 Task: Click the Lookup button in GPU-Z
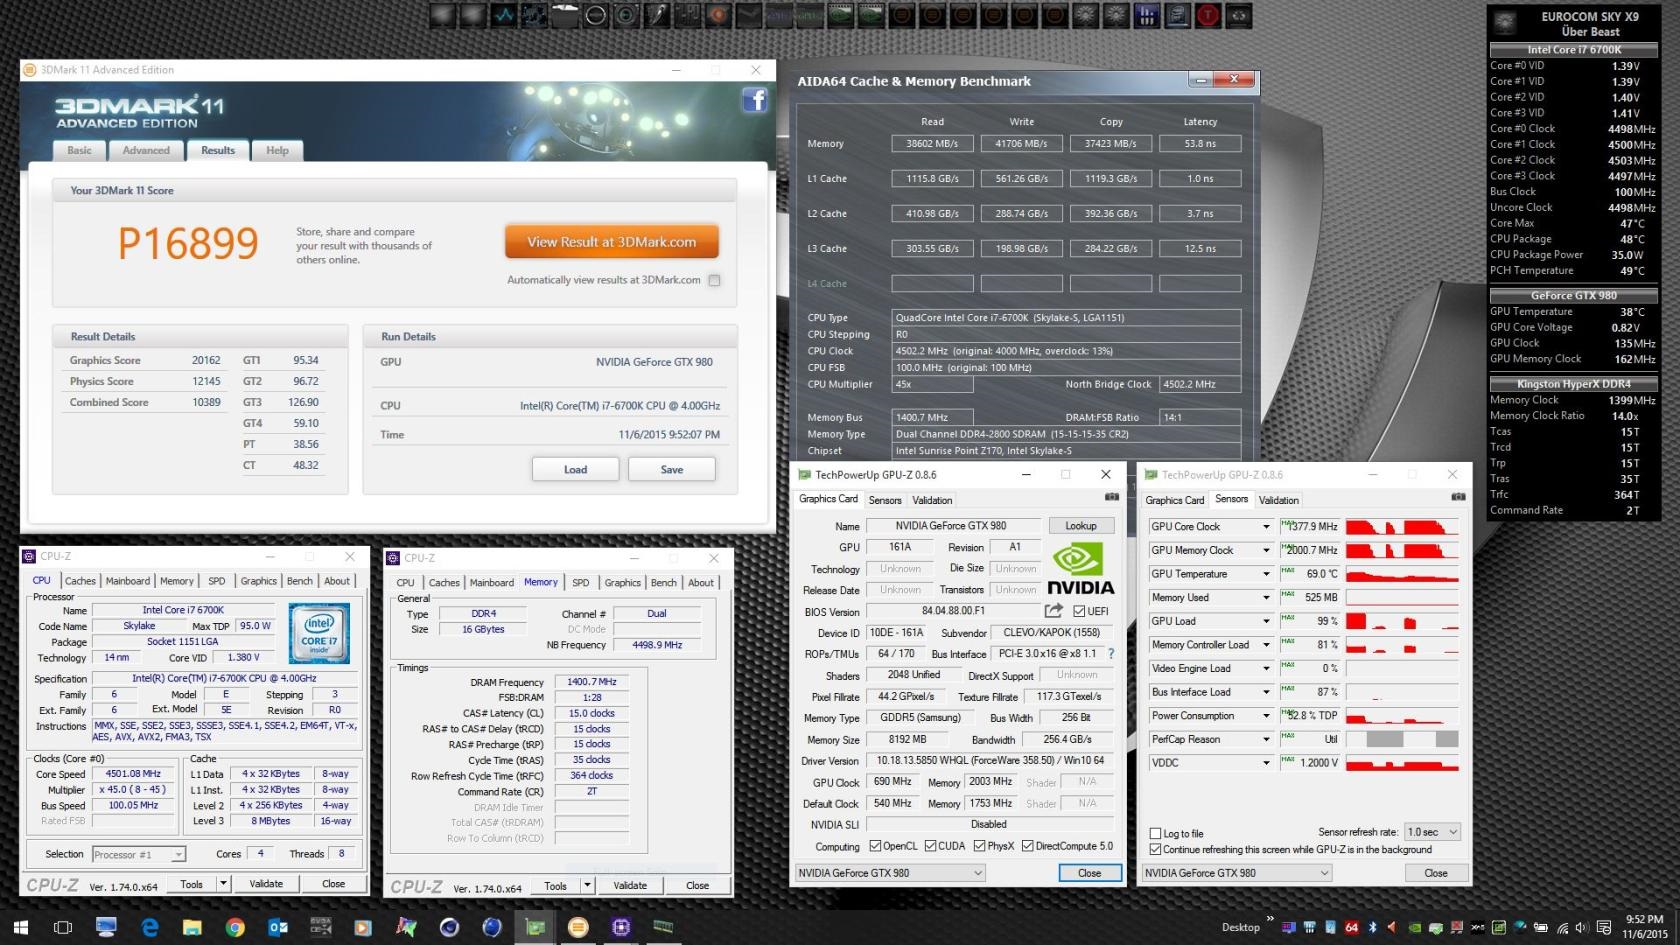tap(1080, 526)
